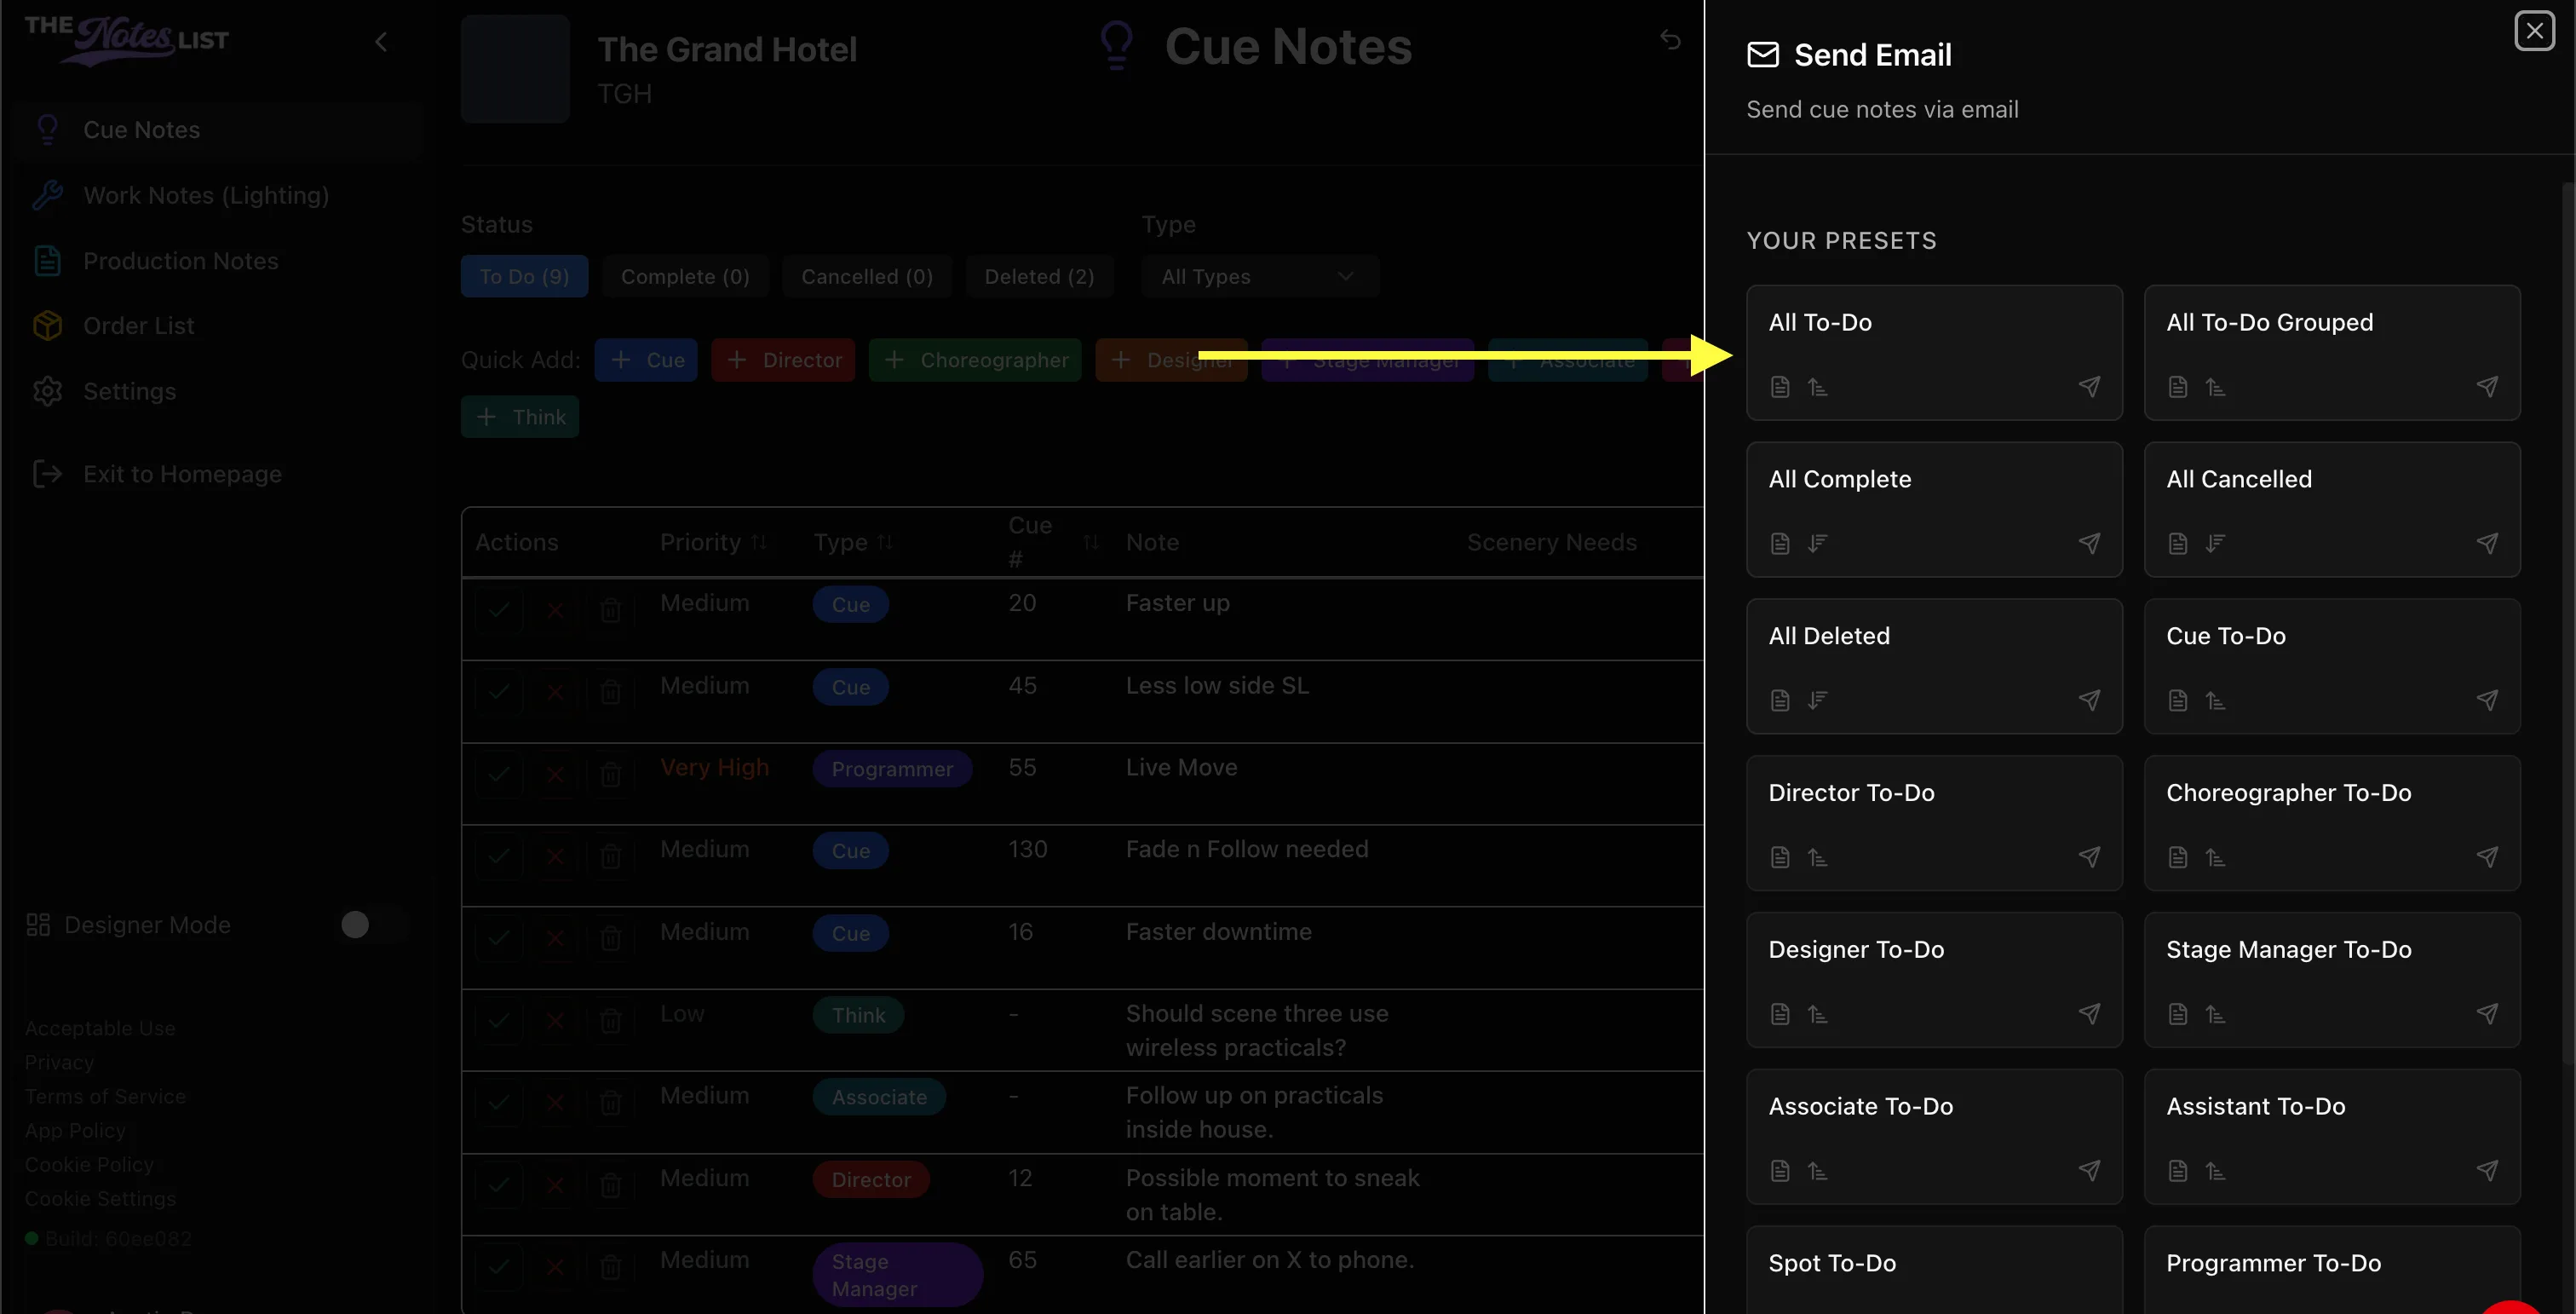Send the All Deleted preset email
The image size is (2576, 1314).
pos(2089,701)
